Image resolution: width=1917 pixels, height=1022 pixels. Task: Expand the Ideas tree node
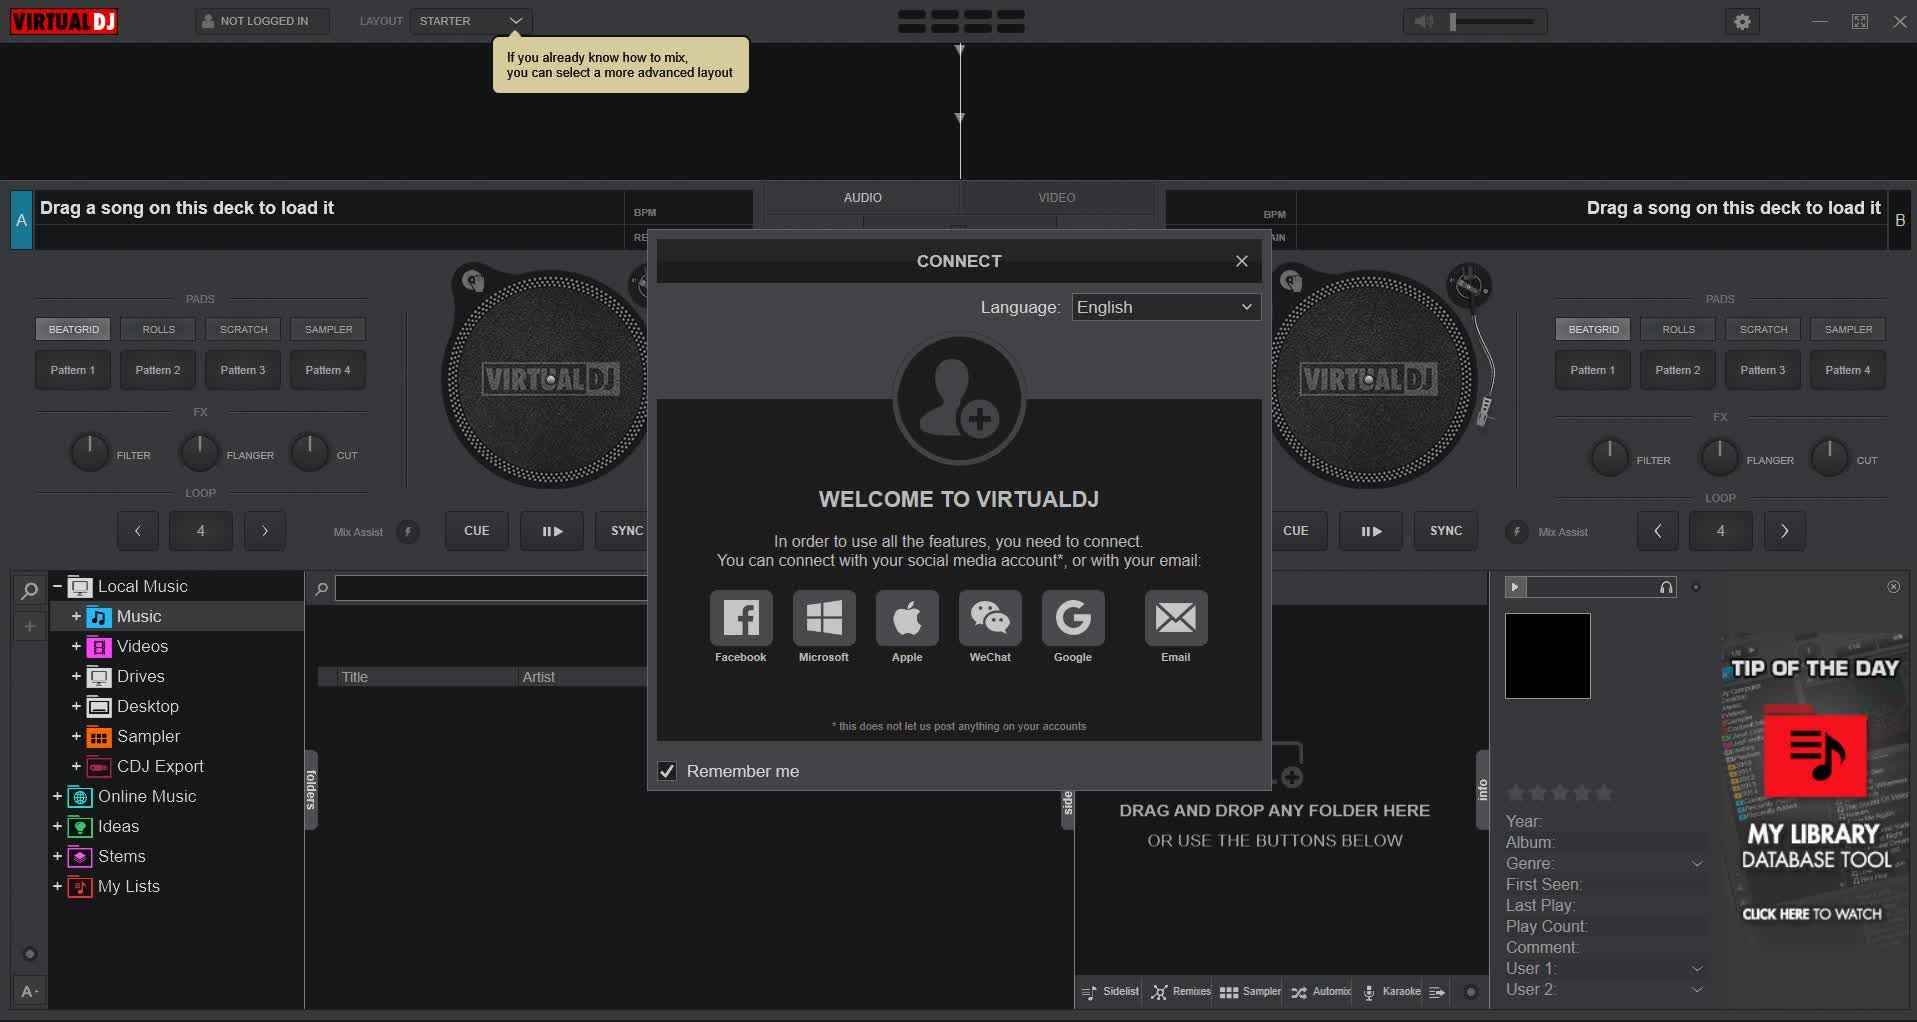(57, 827)
